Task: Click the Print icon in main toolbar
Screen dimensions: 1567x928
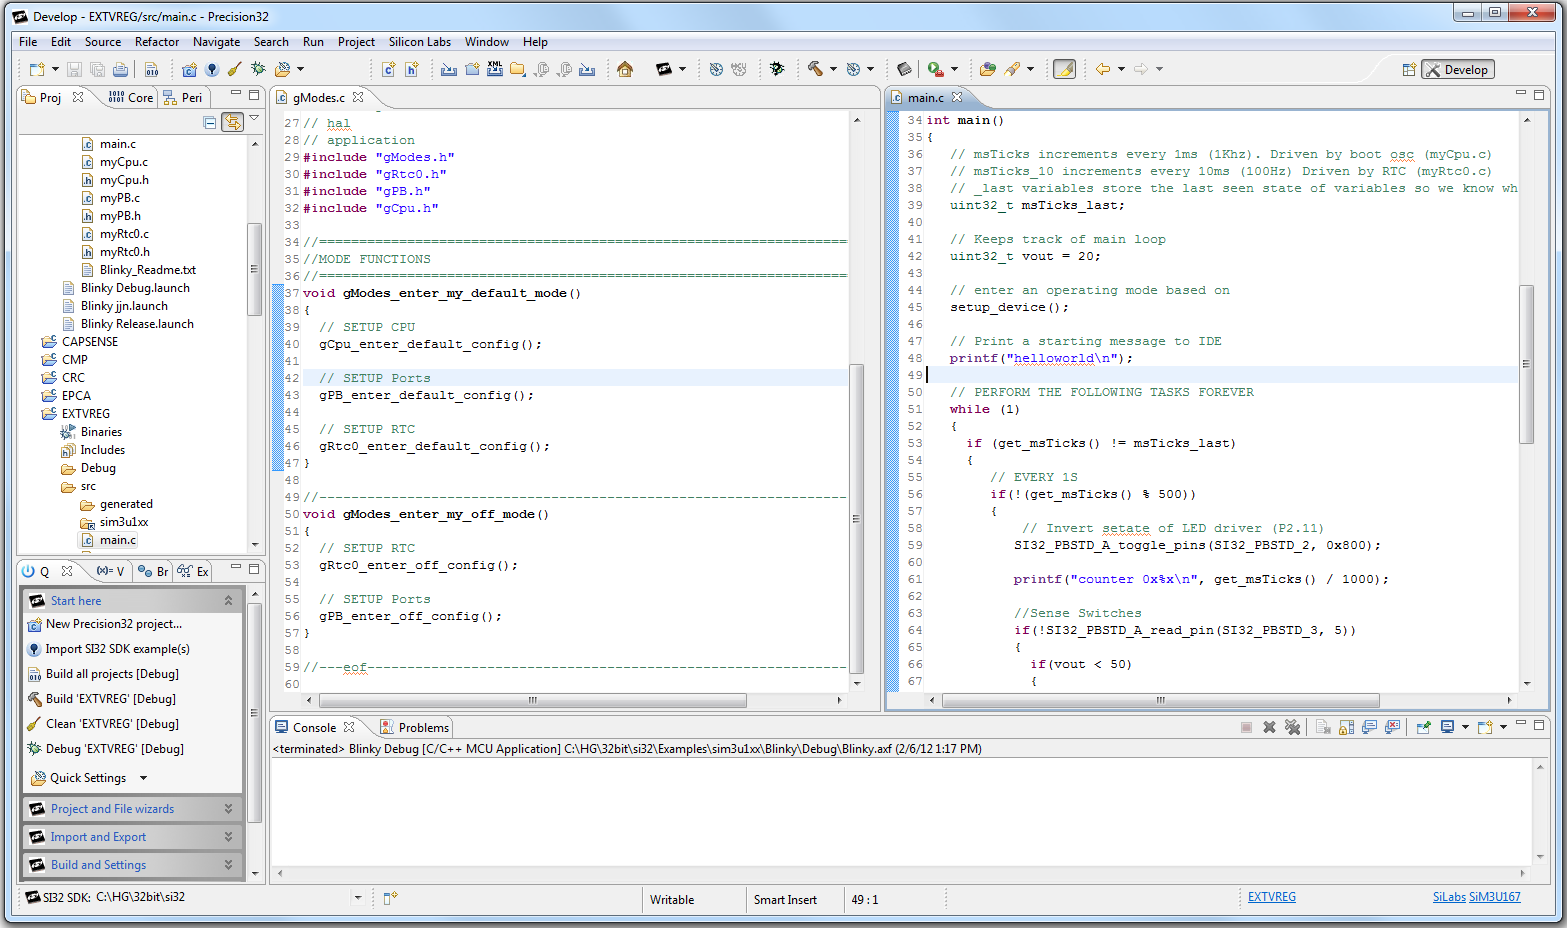Action: coord(121,69)
